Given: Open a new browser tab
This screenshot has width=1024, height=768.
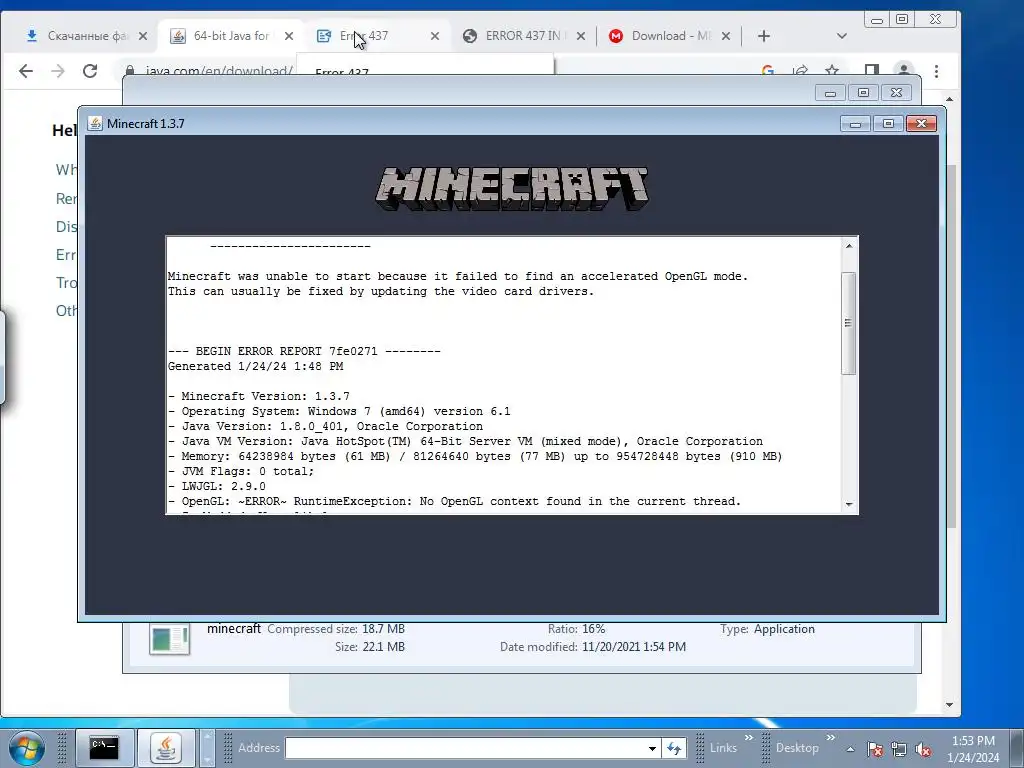Looking at the screenshot, I should [763, 36].
